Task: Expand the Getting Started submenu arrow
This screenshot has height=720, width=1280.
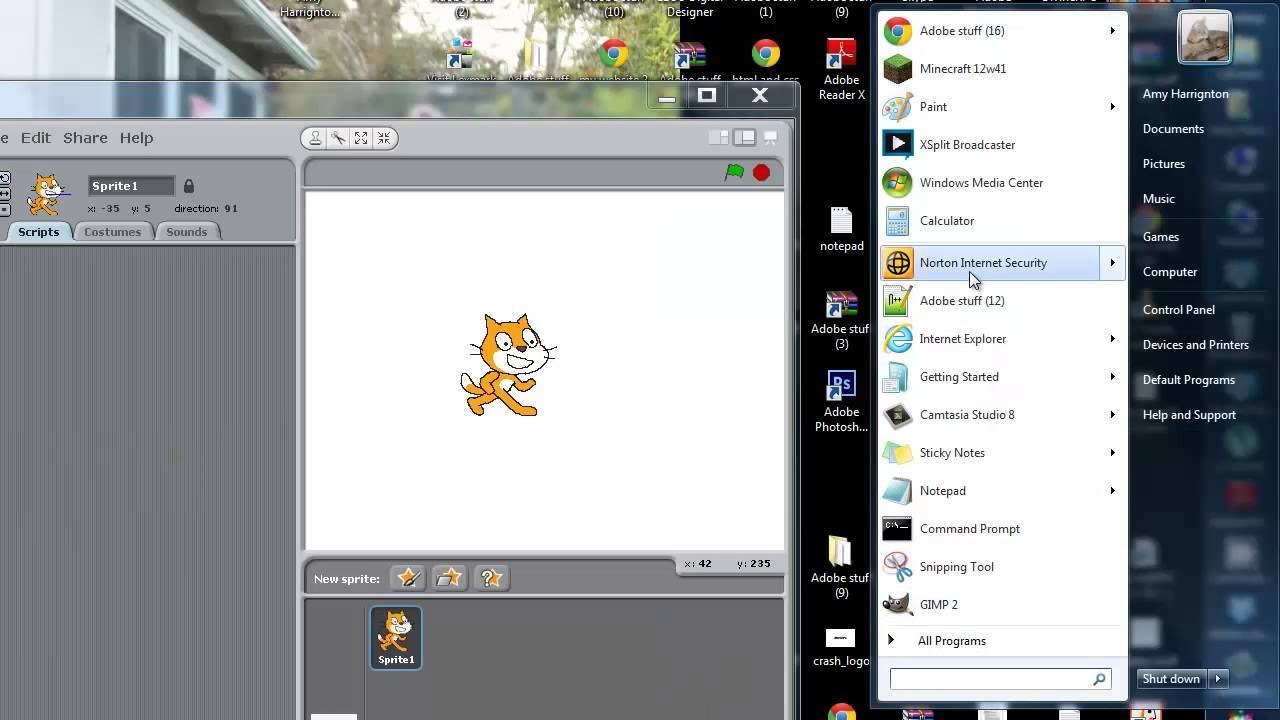Action: [x=1112, y=377]
